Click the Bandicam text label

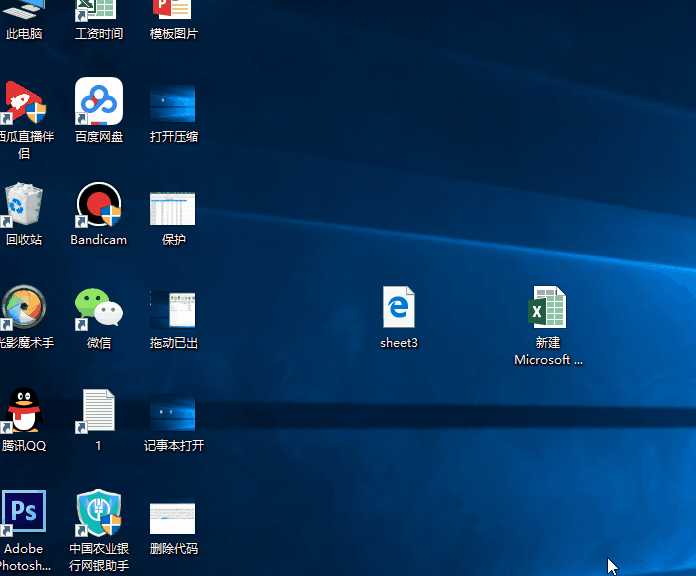coord(99,240)
